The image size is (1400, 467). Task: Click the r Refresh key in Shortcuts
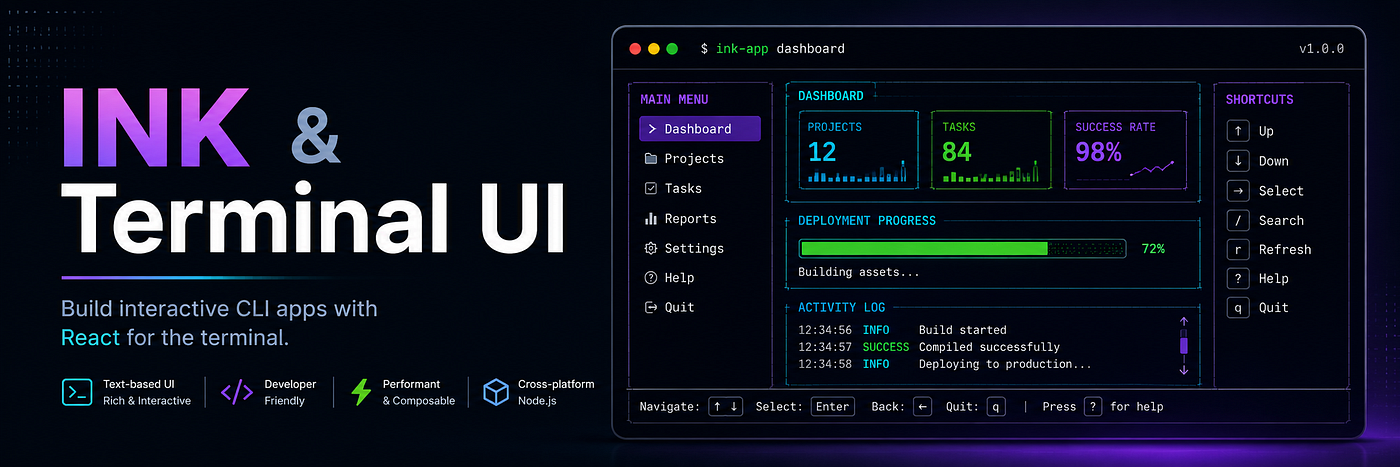pos(1238,249)
